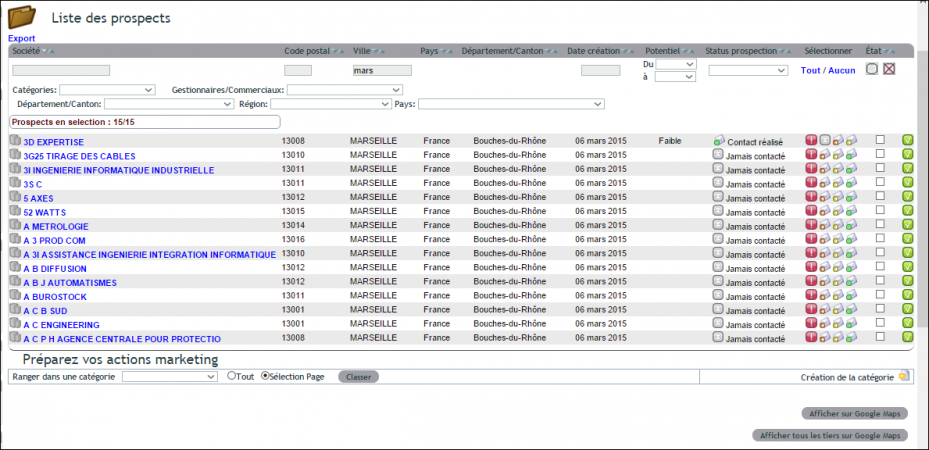Click the folder icon beside Liste des prospects
The image size is (929, 450).
[22, 17]
